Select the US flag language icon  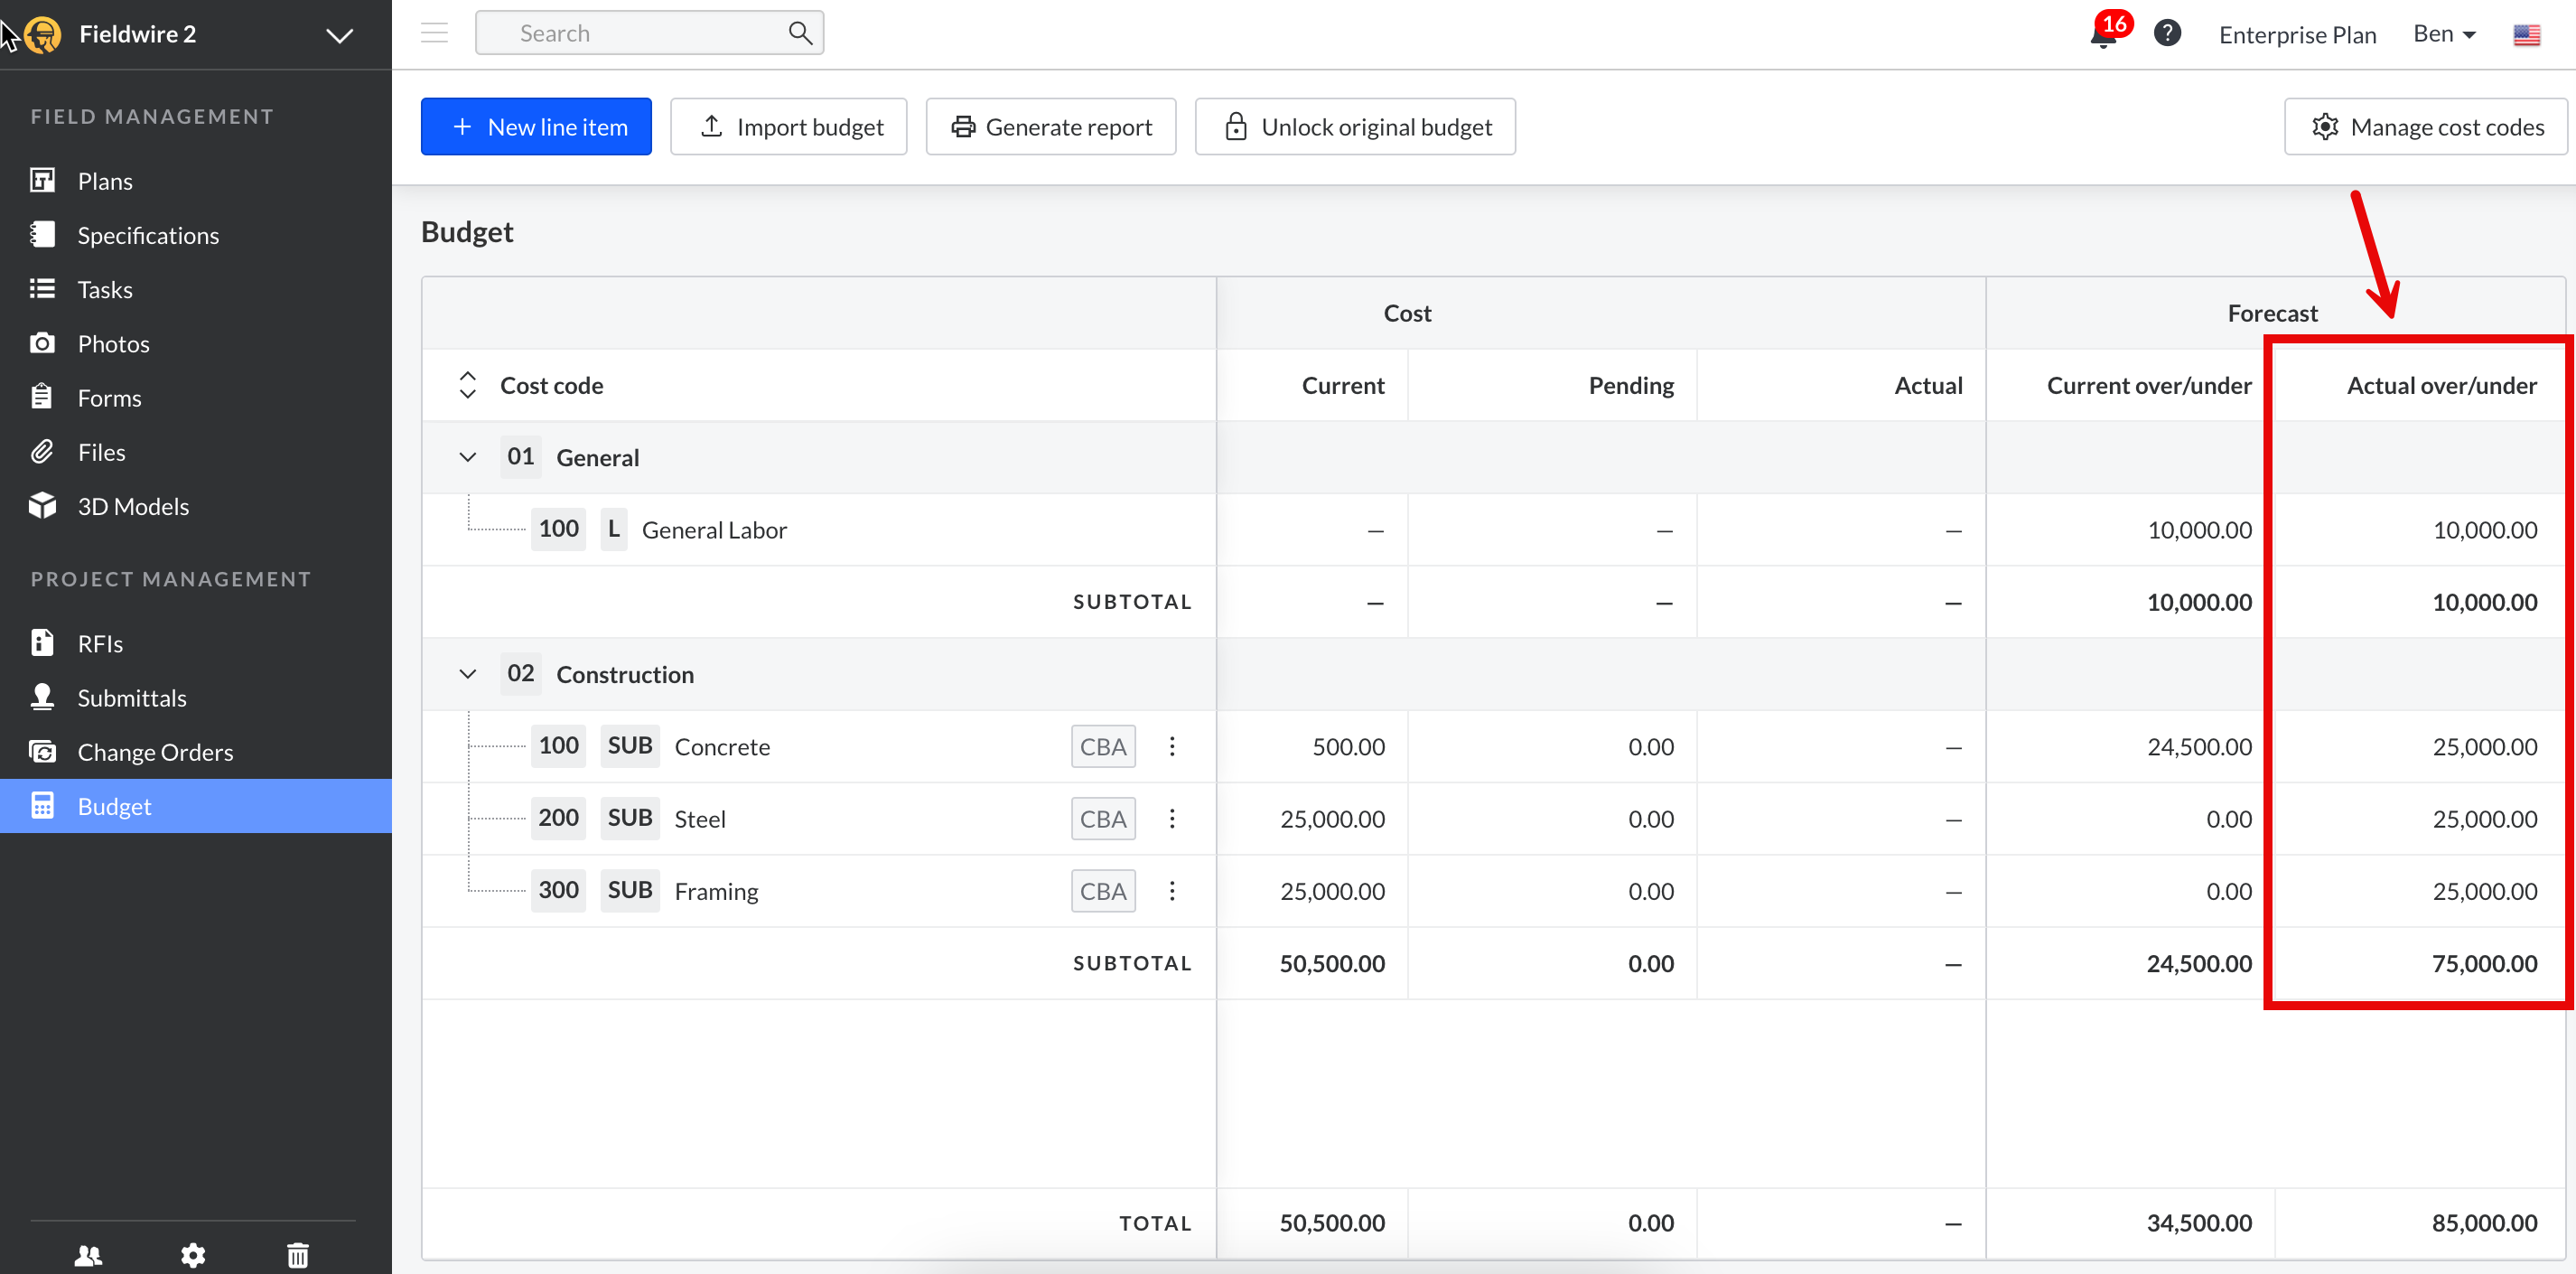pos(2526,35)
